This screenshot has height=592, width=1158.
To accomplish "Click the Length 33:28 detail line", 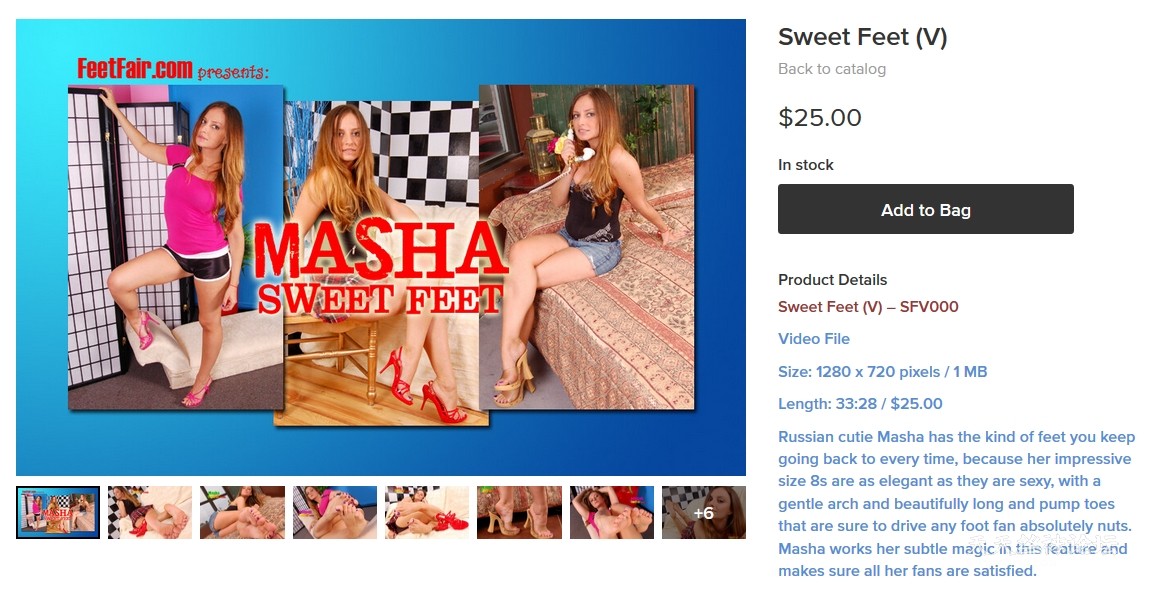I will tap(860, 404).
